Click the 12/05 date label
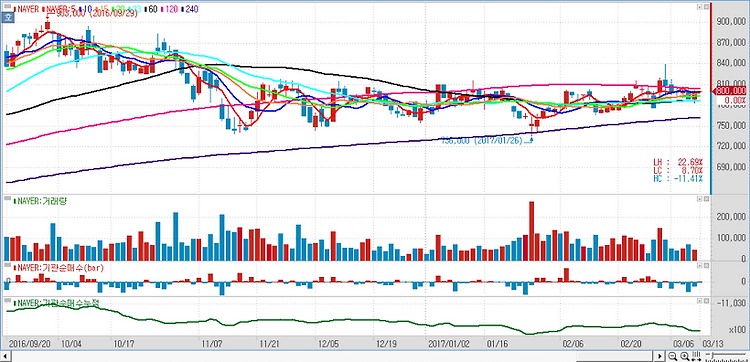Screen dimensions: 750x362 329,343
